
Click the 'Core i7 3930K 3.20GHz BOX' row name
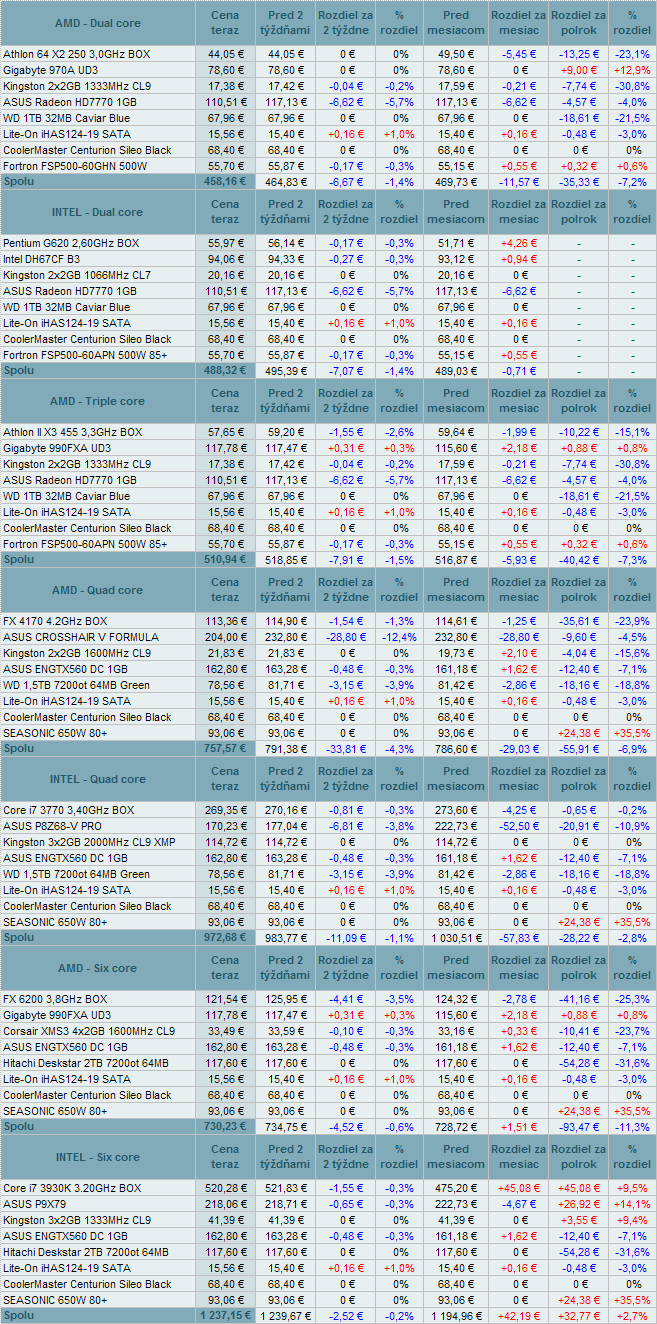click(72, 1188)
